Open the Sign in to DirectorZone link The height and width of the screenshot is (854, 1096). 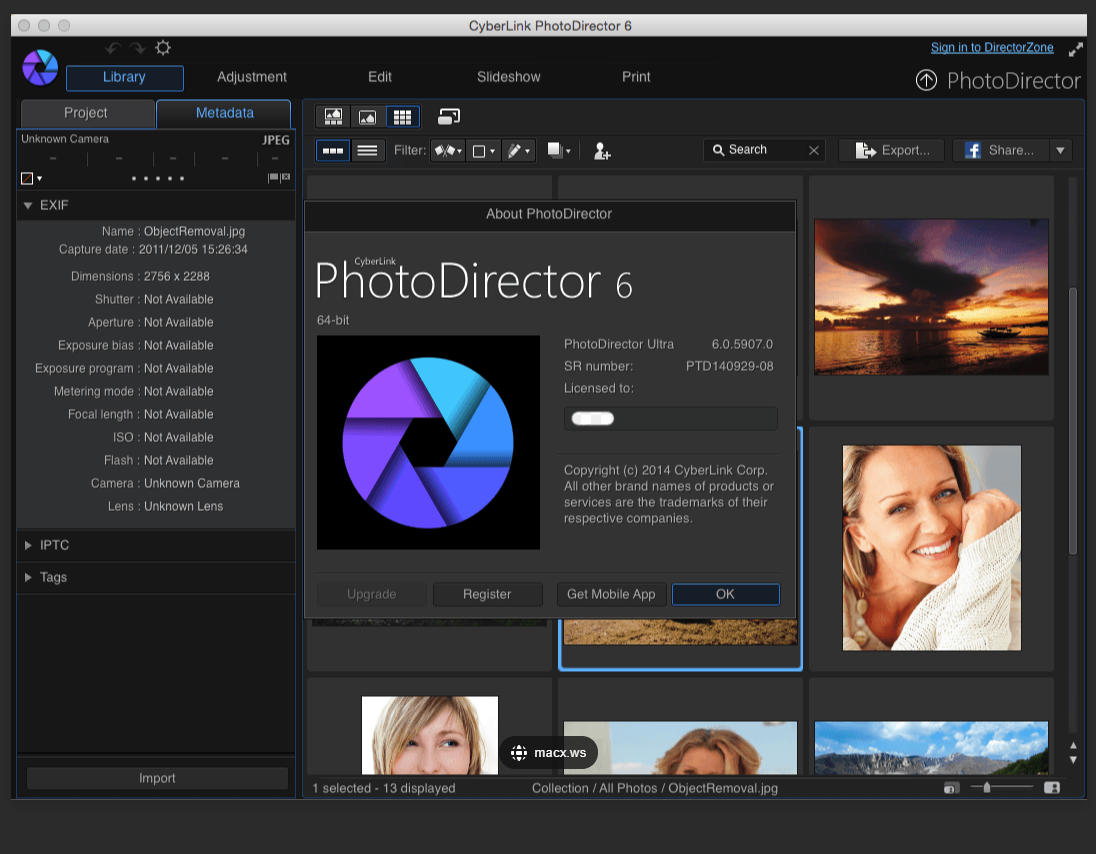click(x=992, y=48)
